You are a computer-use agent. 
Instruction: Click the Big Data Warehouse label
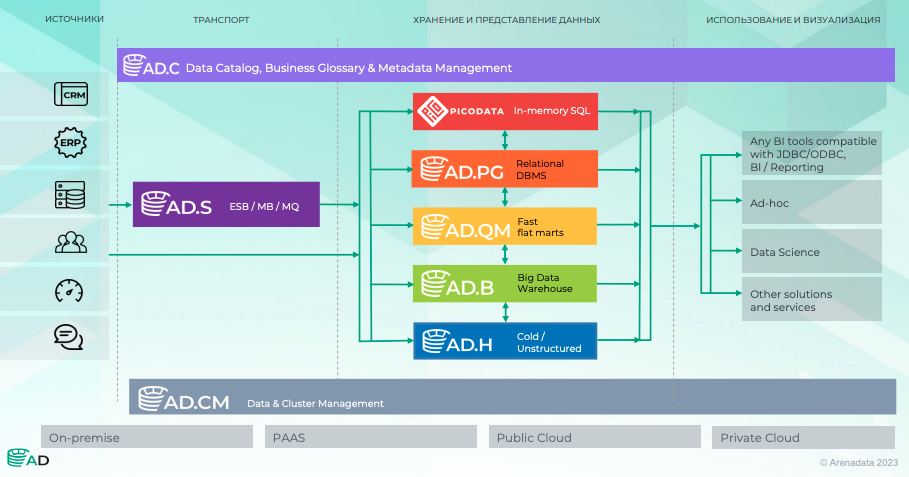[545, 283]
